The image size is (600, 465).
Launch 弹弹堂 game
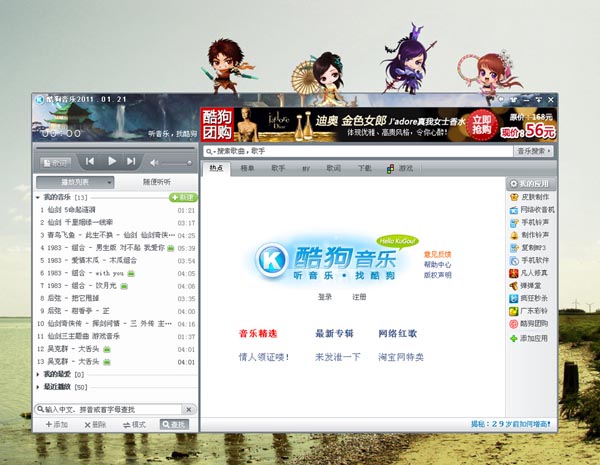[525, 286]
